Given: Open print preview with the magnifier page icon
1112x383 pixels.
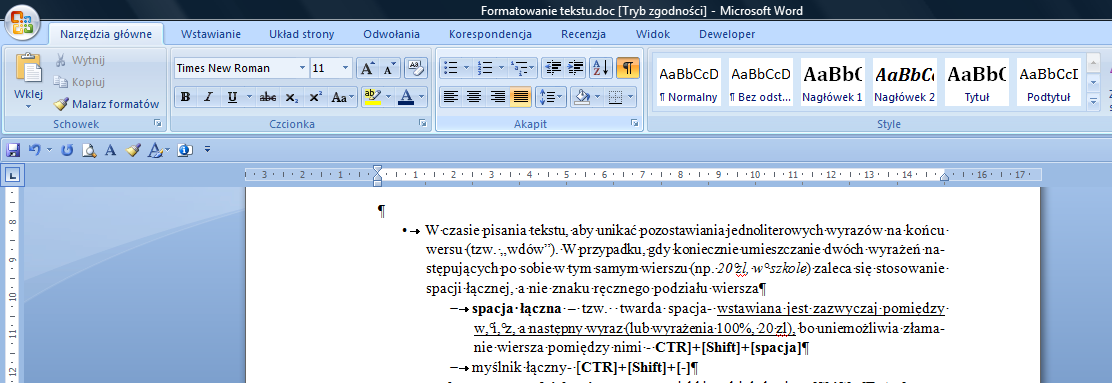Looking at the screenshot, I should [89, 150].
